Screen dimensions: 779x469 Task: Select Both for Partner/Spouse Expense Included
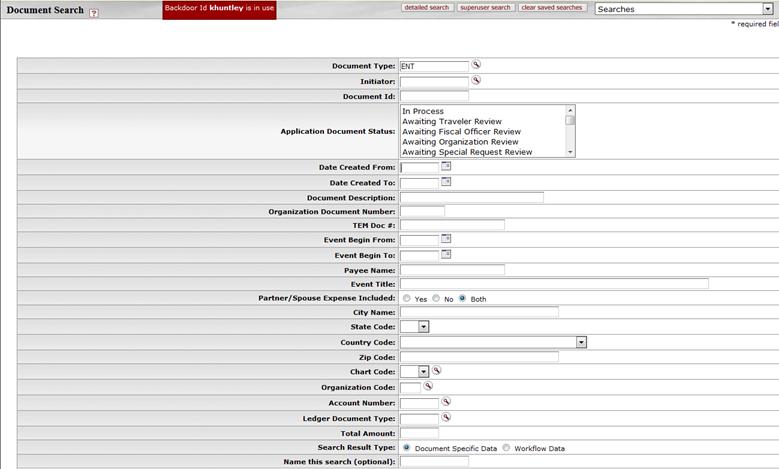pos(463,299)
